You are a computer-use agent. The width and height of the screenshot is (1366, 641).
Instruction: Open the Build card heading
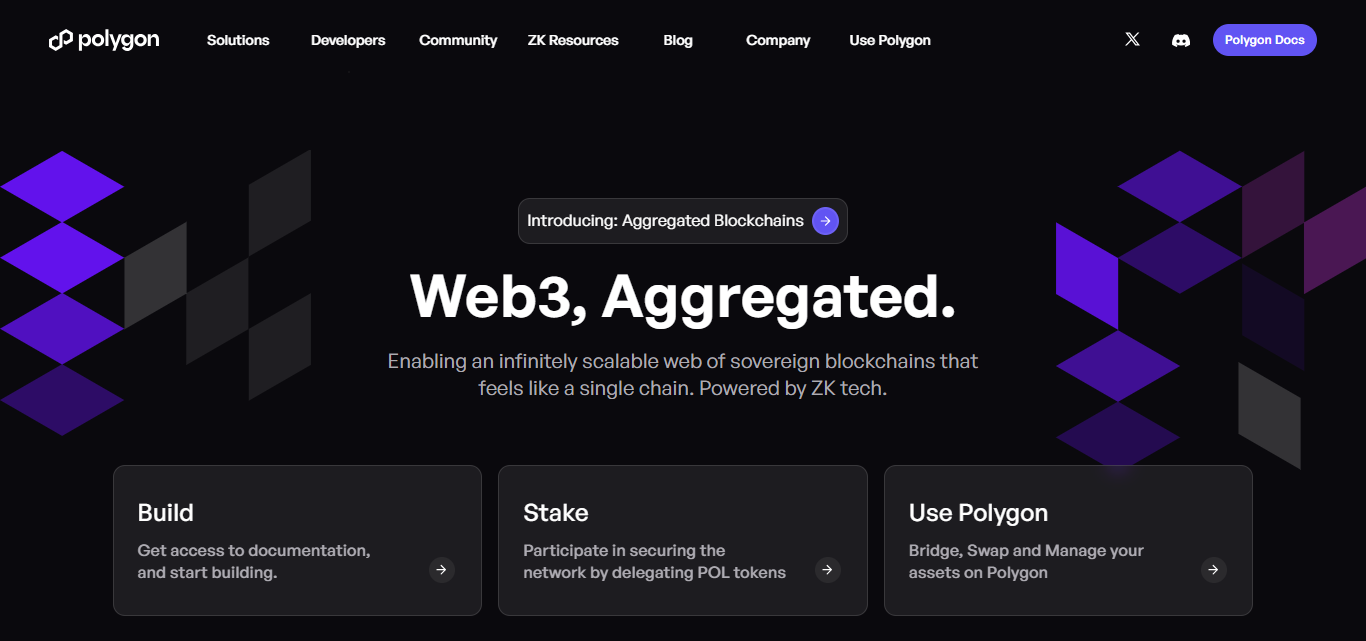pos(166,513)
